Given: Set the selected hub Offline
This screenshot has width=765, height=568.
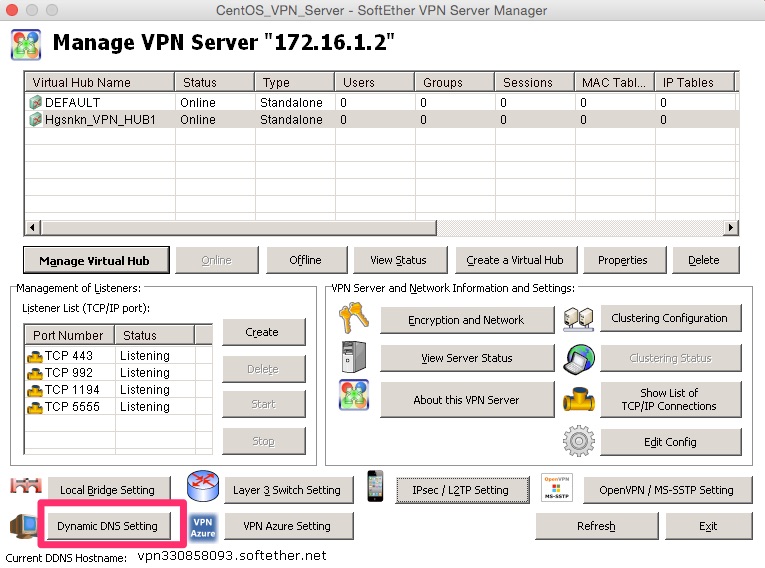Looking at the screenshot, I should coord(306,260).
